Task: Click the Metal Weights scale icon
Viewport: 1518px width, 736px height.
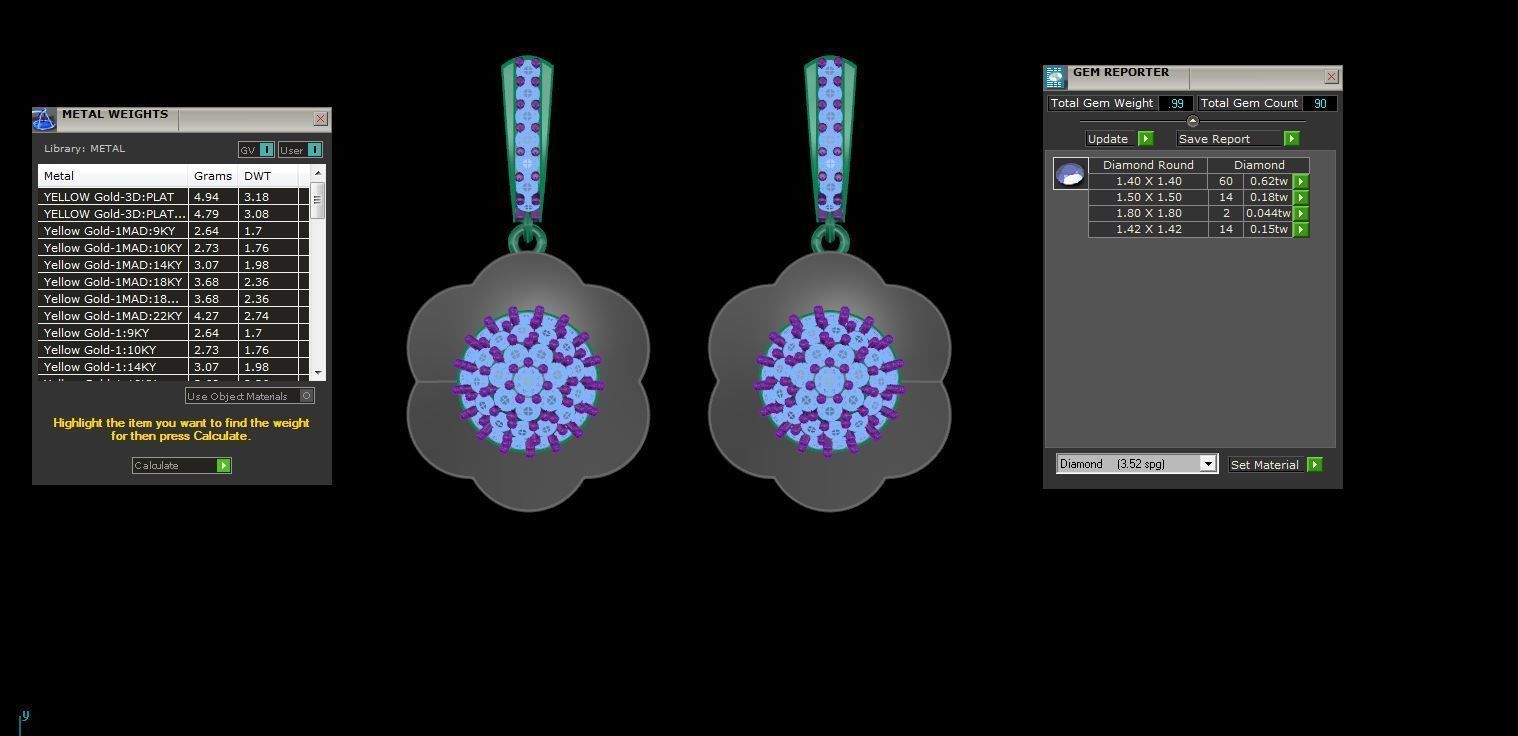Action: click(x=44, y=120)
